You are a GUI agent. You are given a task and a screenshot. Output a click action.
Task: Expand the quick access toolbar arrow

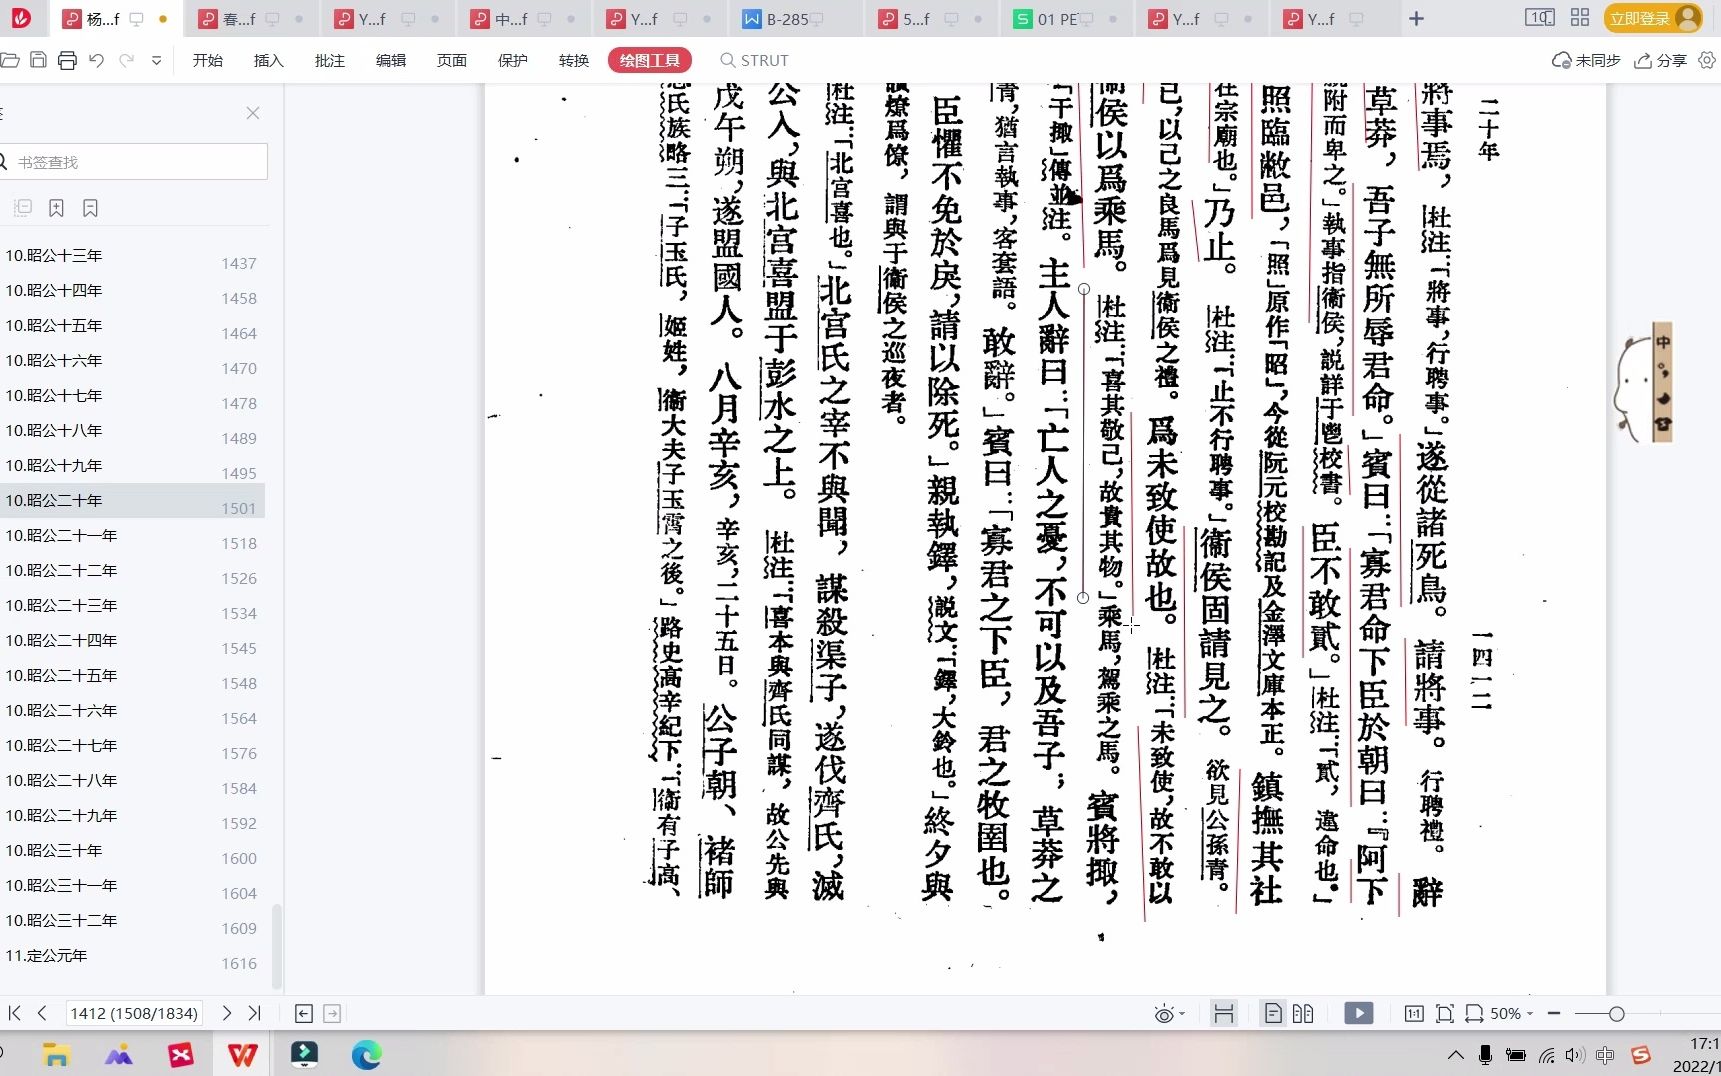(x=156, y=60)
